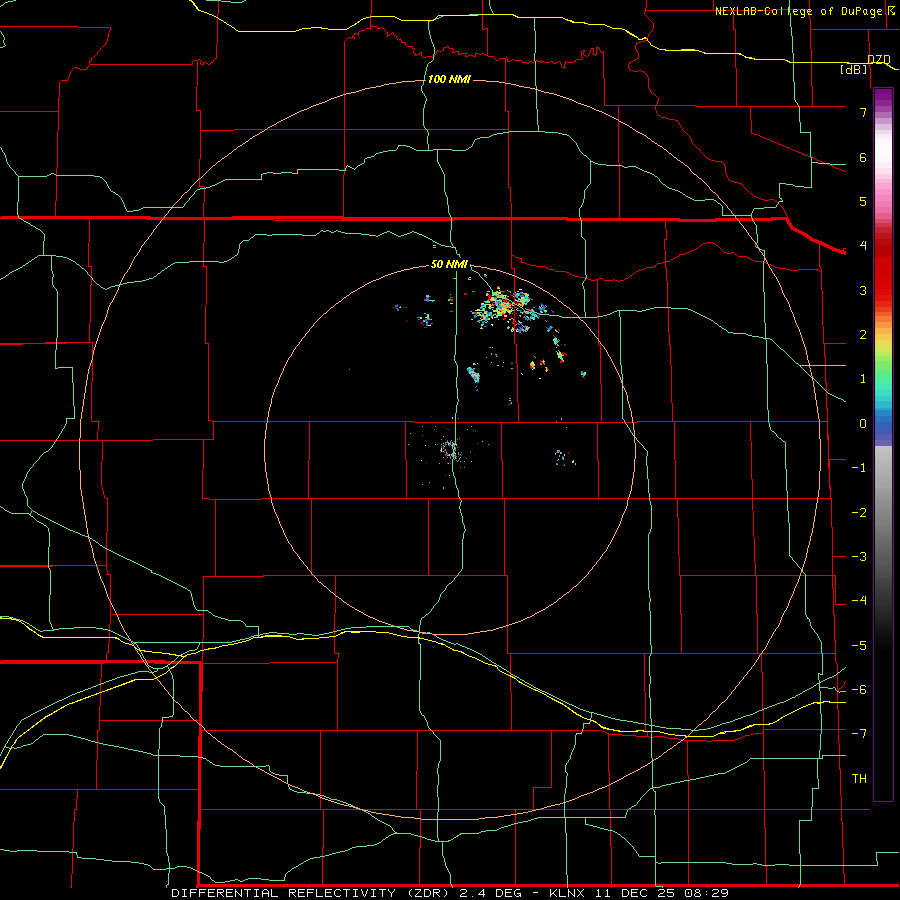Click the -6 dB label on color scale

pos(859,690)
